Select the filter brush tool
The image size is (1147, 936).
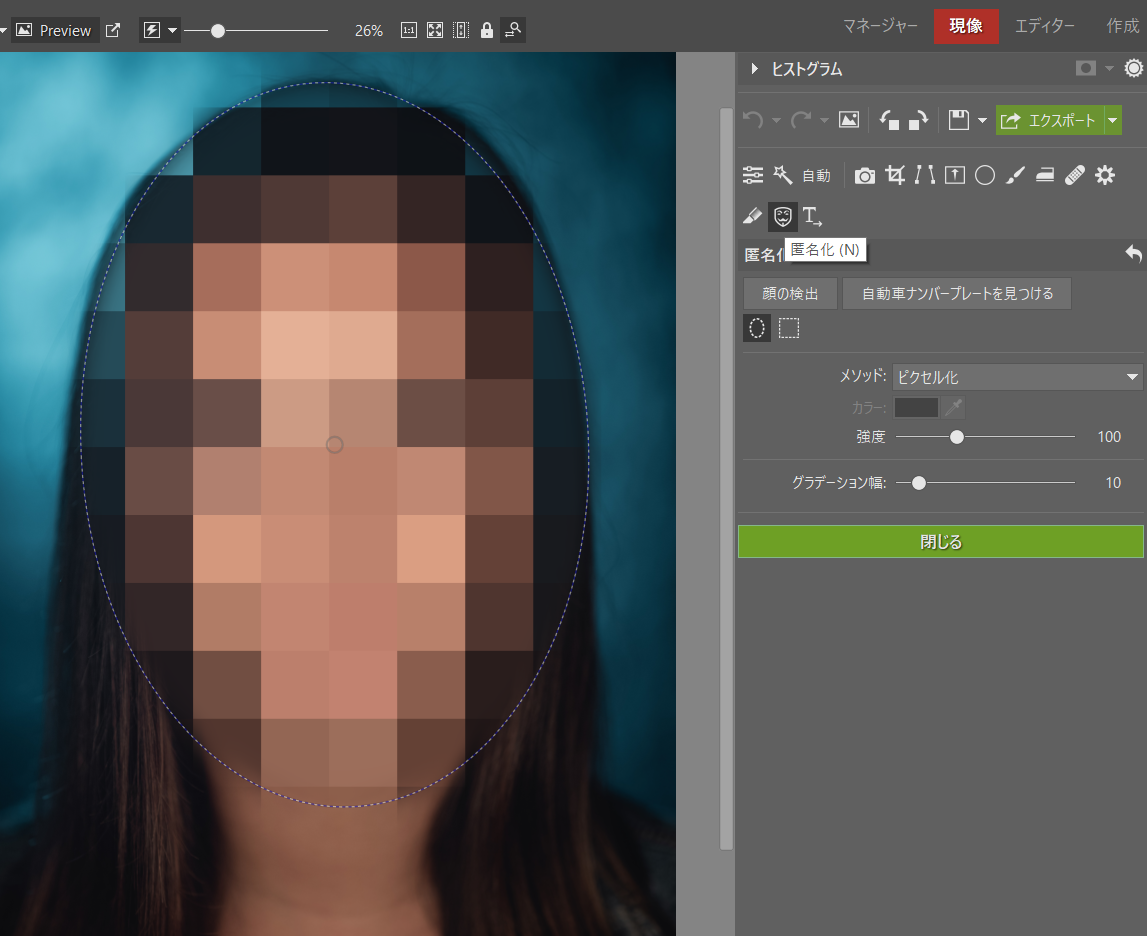[1015, 175]
